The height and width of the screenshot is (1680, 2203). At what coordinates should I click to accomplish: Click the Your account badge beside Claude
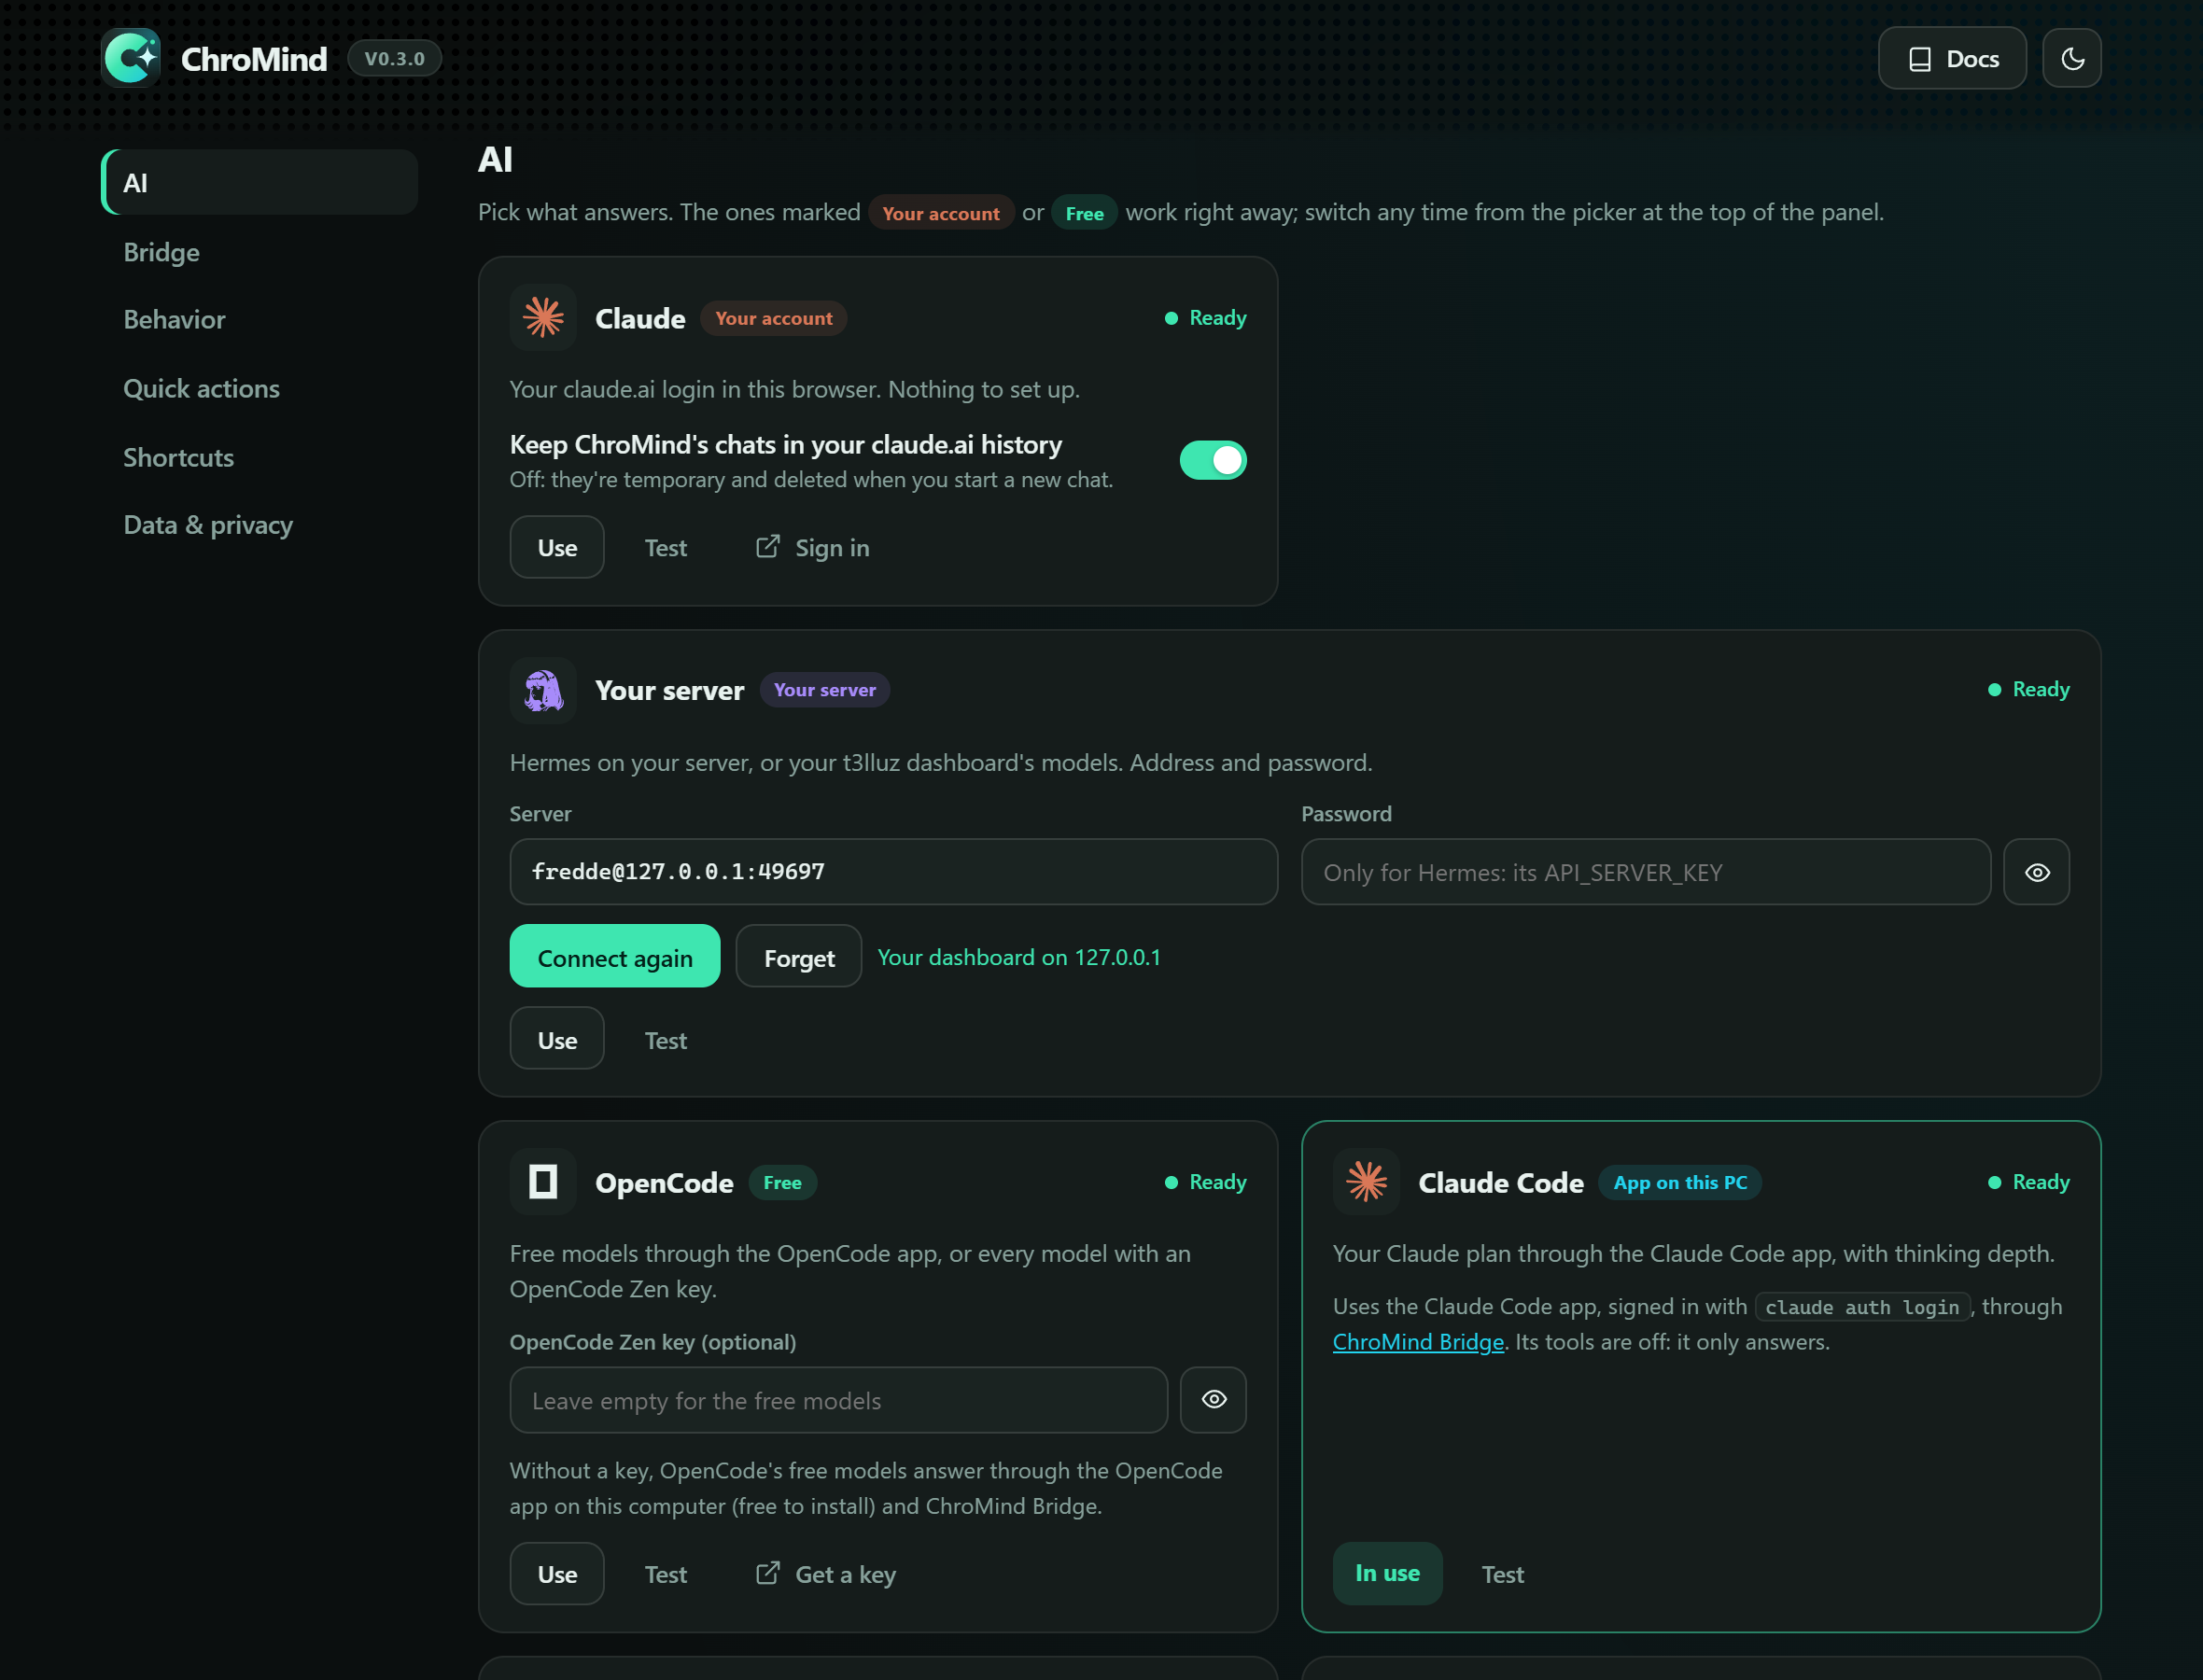tap(773, 318)
